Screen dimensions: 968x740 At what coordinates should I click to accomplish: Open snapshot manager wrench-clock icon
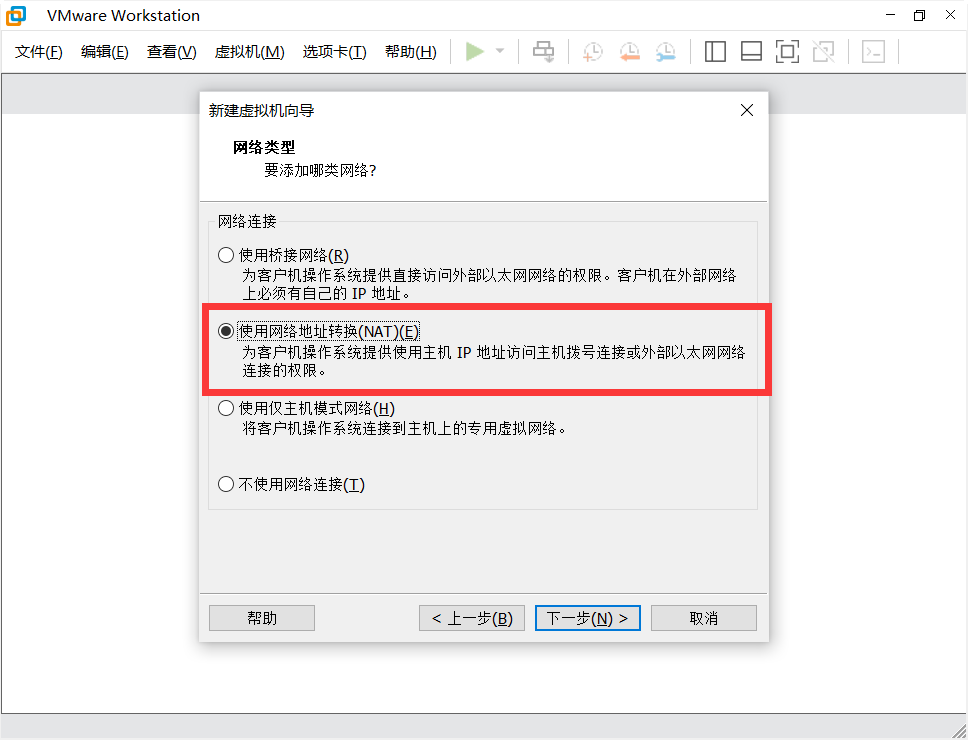coord(666,52)
